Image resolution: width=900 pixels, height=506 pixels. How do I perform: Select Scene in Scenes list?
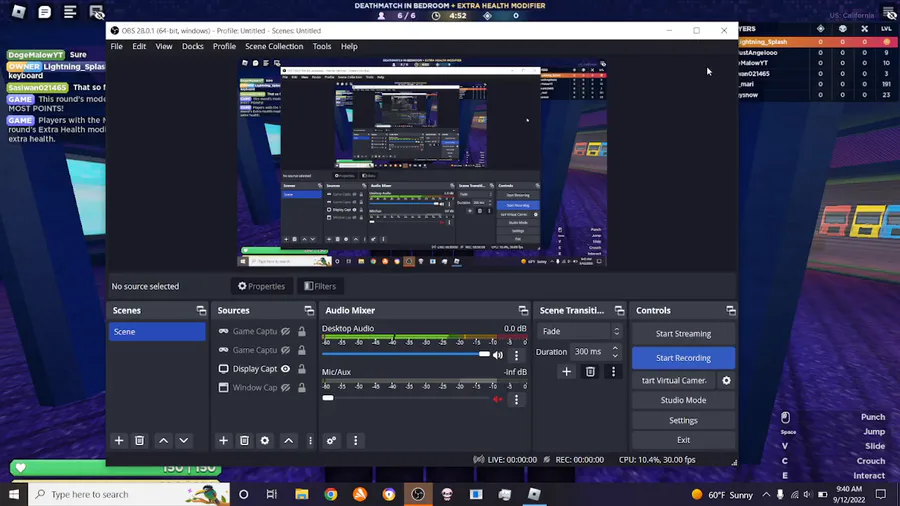157,332
